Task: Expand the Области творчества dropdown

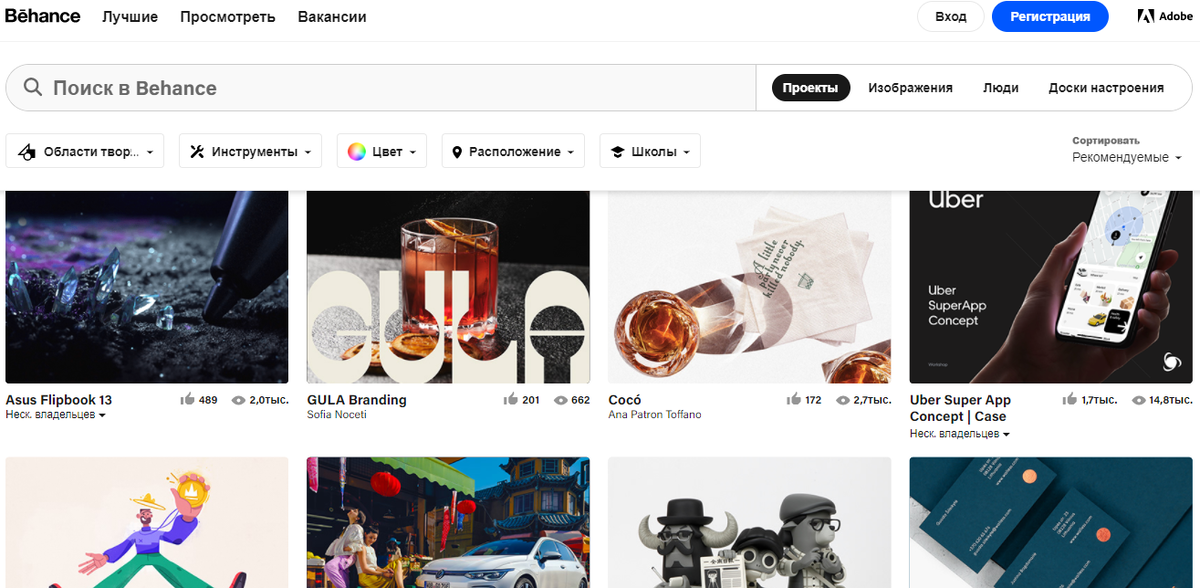Action: coord(85,152)
